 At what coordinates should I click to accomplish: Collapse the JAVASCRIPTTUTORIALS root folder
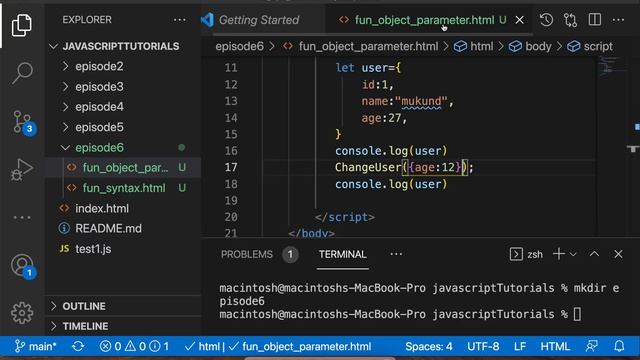pyautogui.click(x=121, y=46)
